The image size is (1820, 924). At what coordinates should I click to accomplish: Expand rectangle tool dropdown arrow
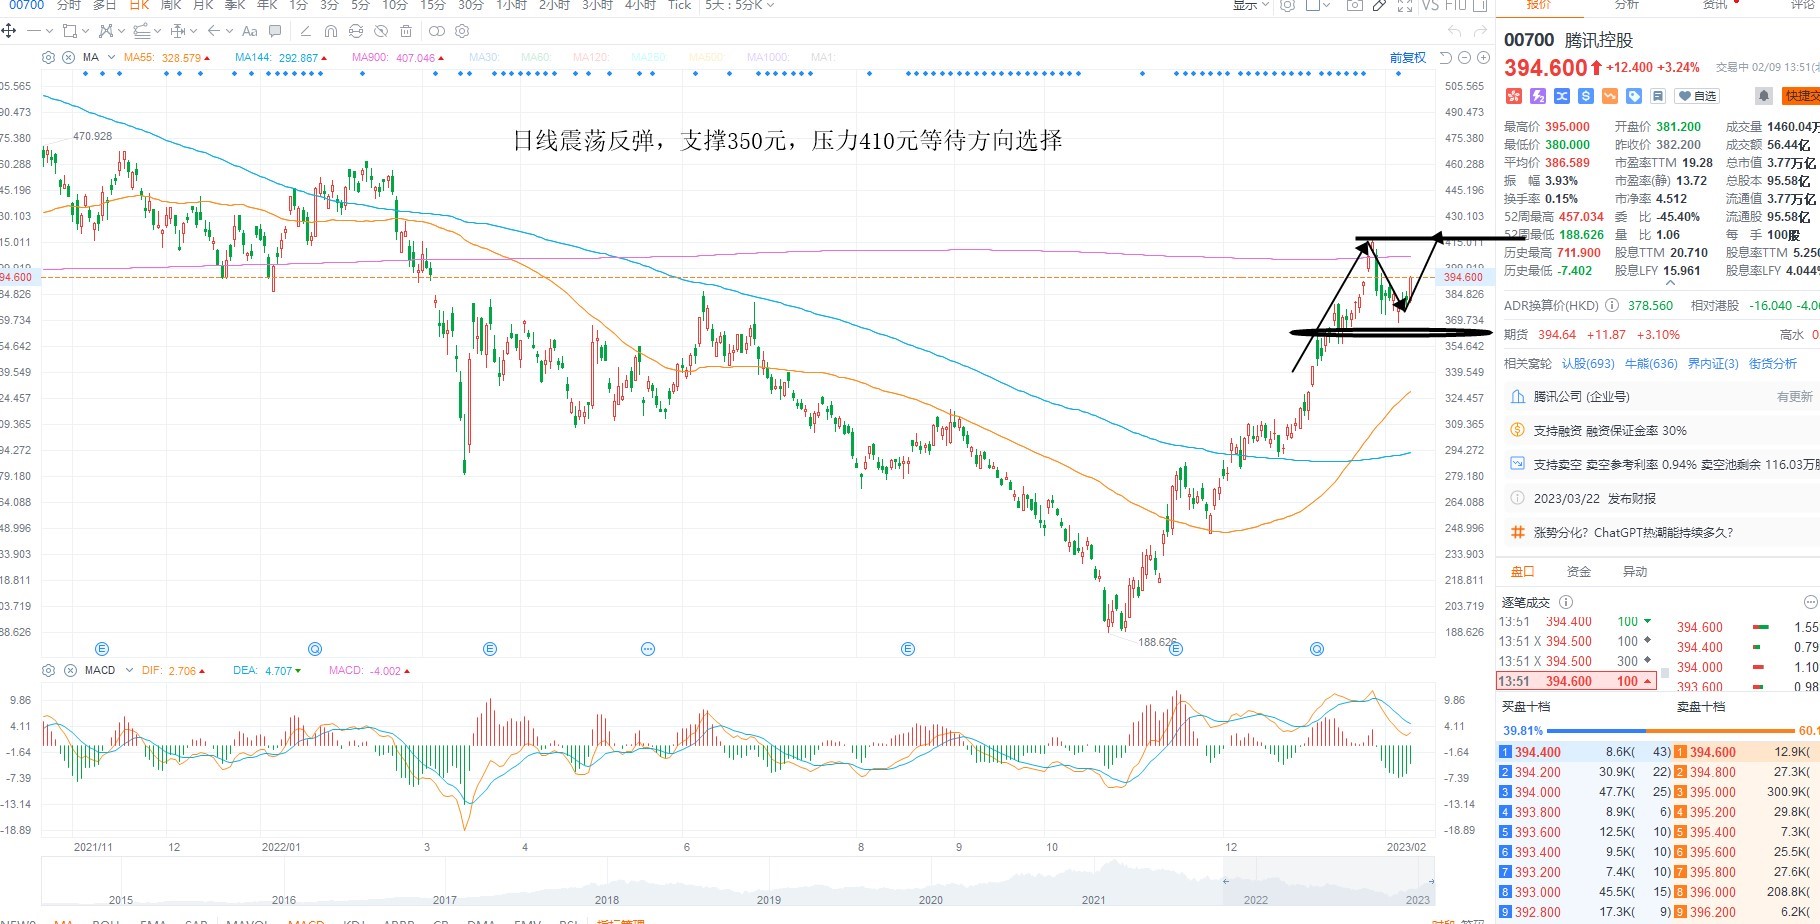click(85, 31)
